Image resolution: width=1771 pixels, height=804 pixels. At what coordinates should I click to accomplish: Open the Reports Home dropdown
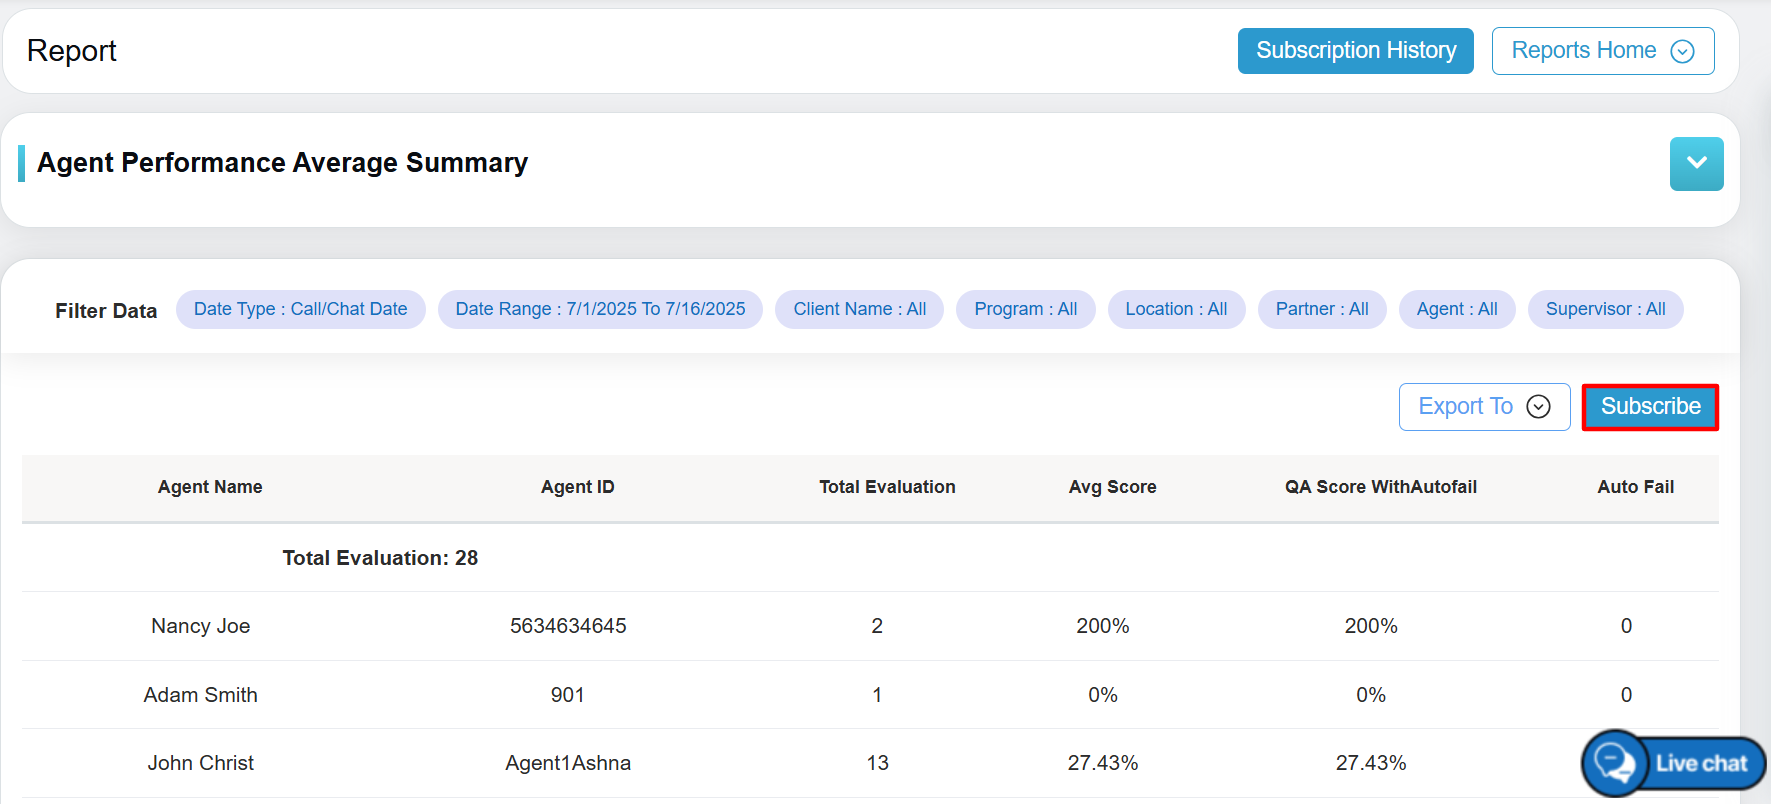click(x=1602, y=51)
